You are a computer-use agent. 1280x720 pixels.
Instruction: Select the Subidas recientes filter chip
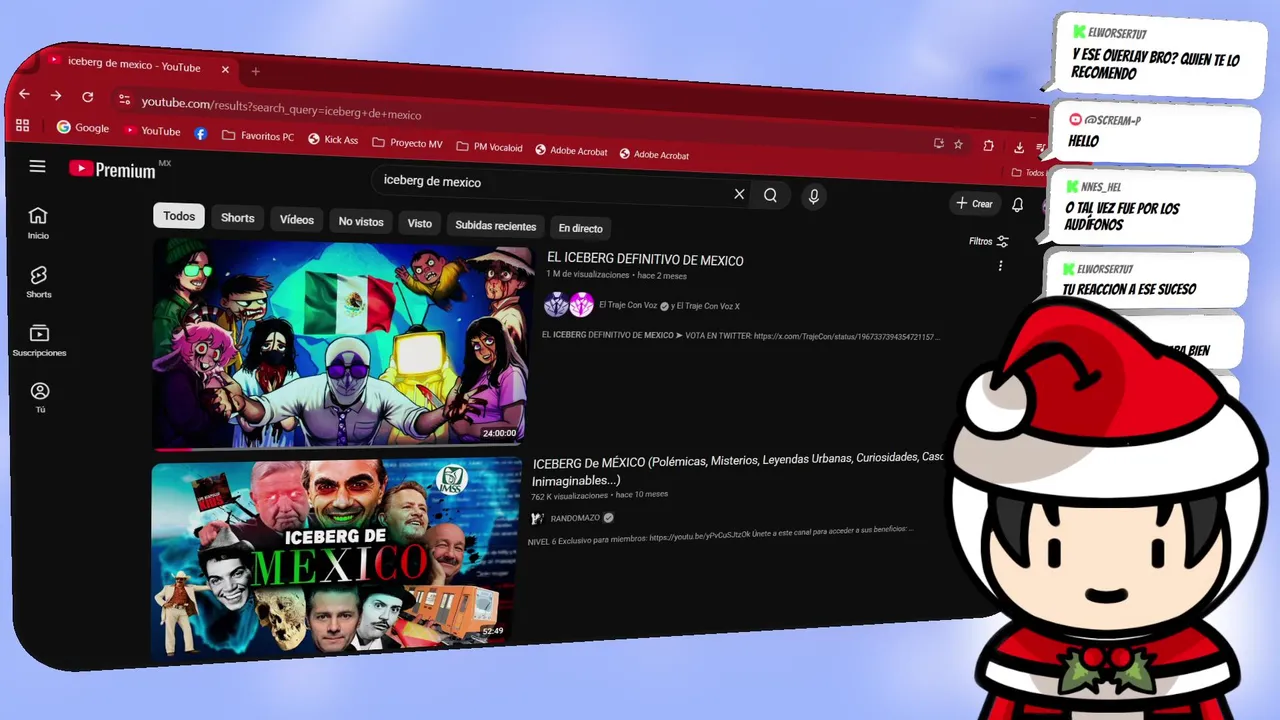coord(496,226)
